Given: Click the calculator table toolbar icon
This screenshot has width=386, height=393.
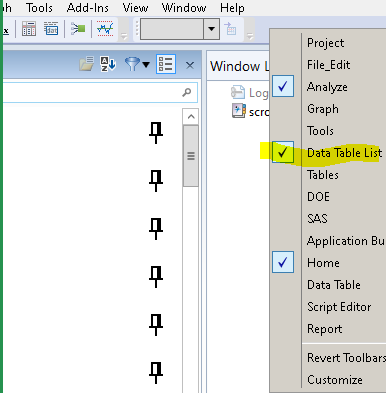Looking at the screenshot, I should coord(29,29).
